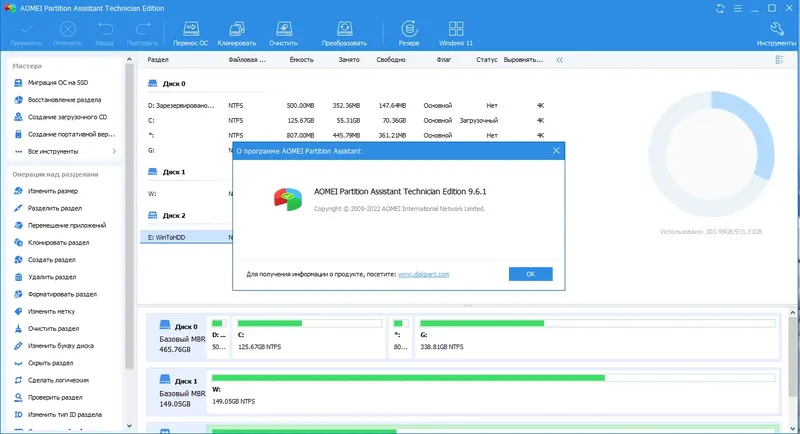This screenshot has width=800, height=434.
Task: Click the D: small partition block in Диск 0 map
Action: click(219, 336)
